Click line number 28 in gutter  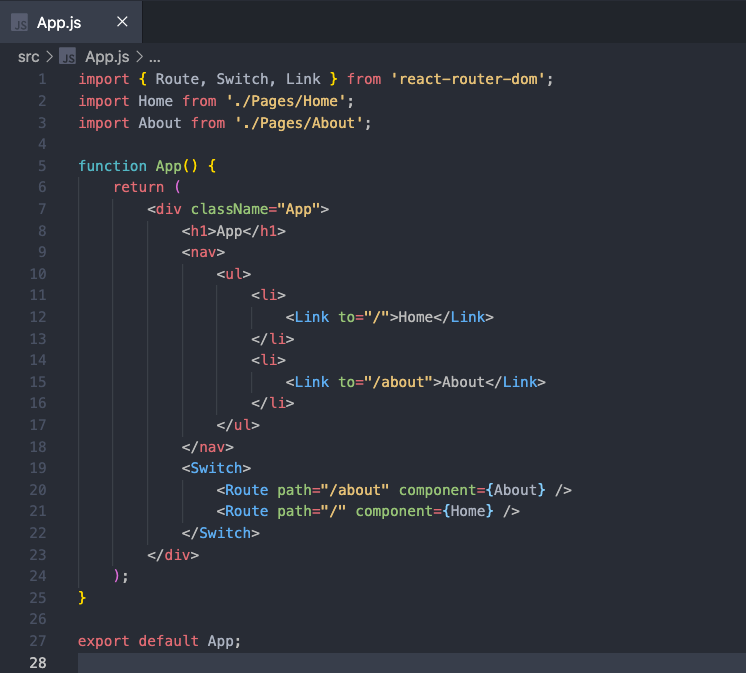pos(38,663)
